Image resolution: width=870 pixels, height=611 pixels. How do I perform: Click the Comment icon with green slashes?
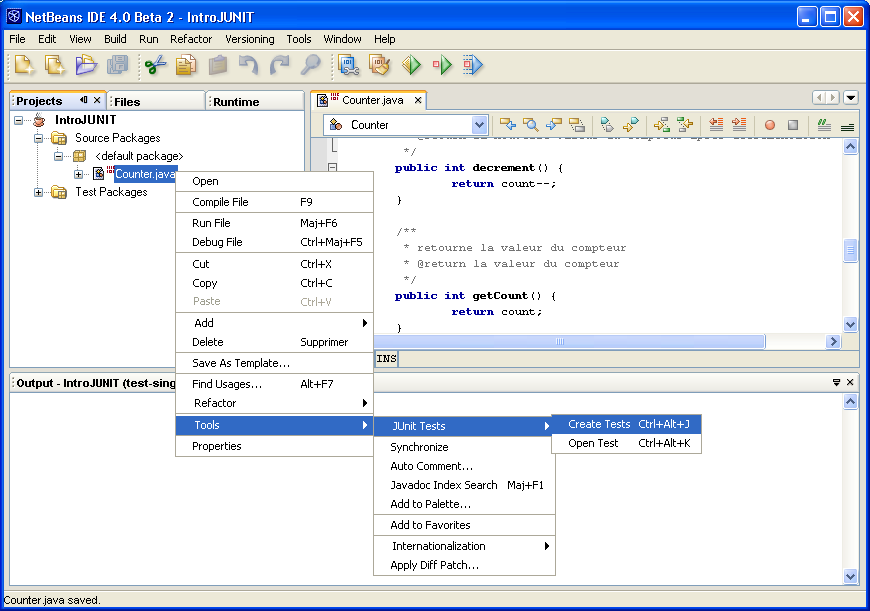[x=824, y=124]
